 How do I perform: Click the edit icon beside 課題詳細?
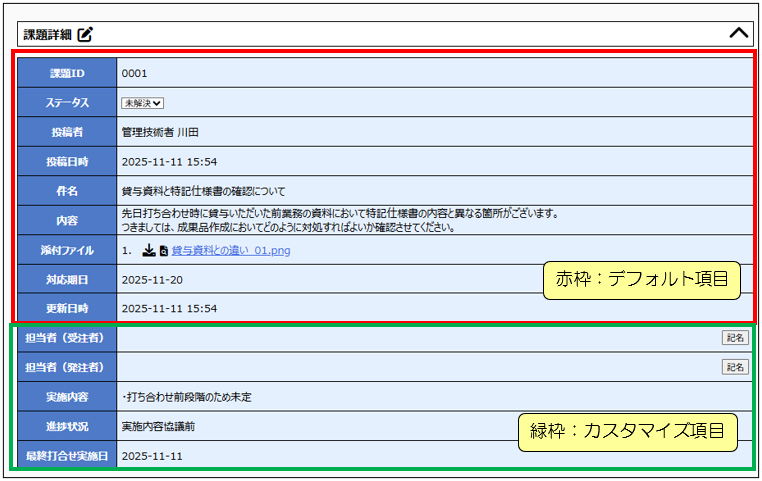pyautogui.click(x=85, y=34)
